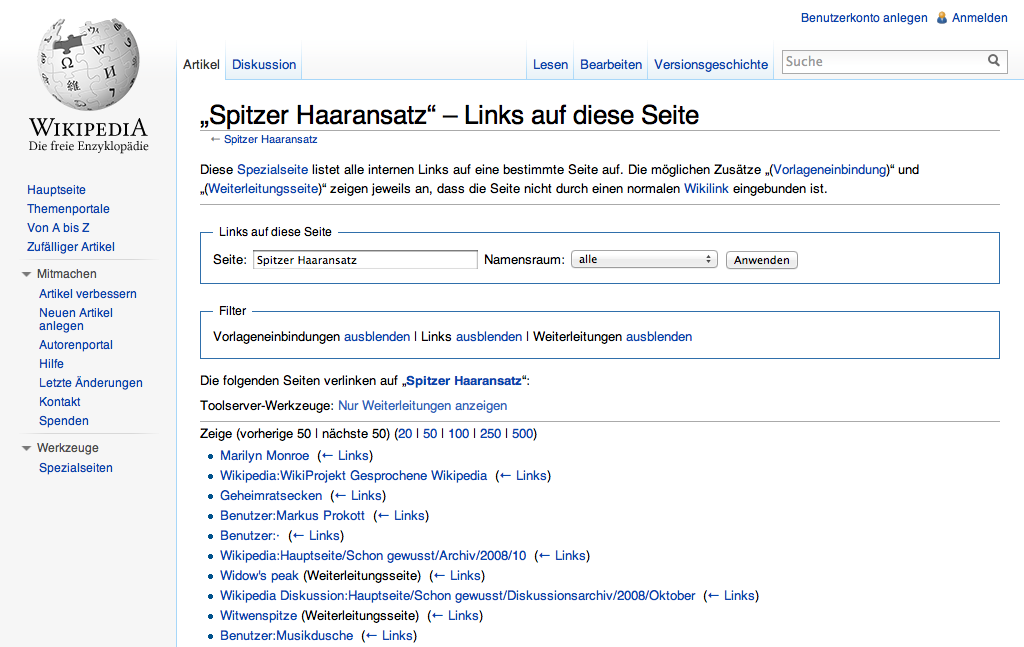Open Benutzer:Markus Prokott entry
The width and height of the screenshot is (1024, 647).
pyautogui.click(x=293, y=516)
